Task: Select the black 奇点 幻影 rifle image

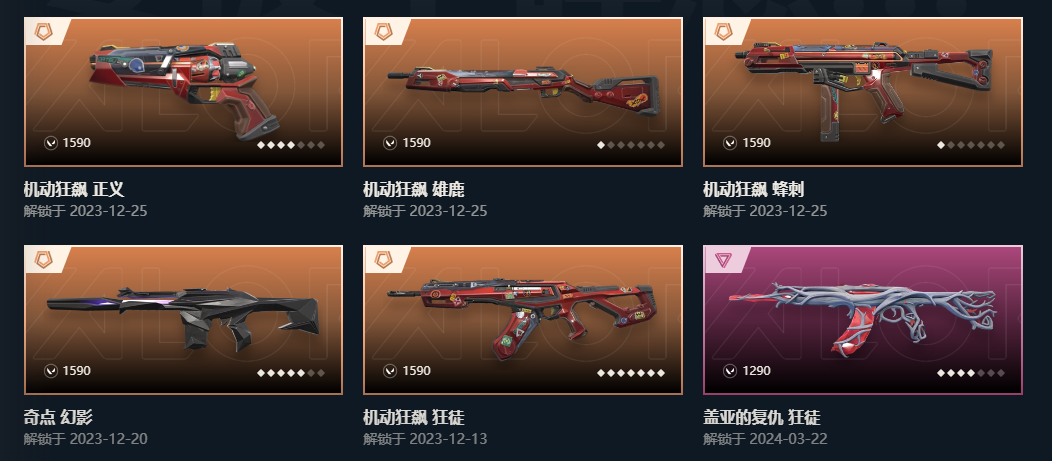Action: pyautogui.click(x=183, y=318)
